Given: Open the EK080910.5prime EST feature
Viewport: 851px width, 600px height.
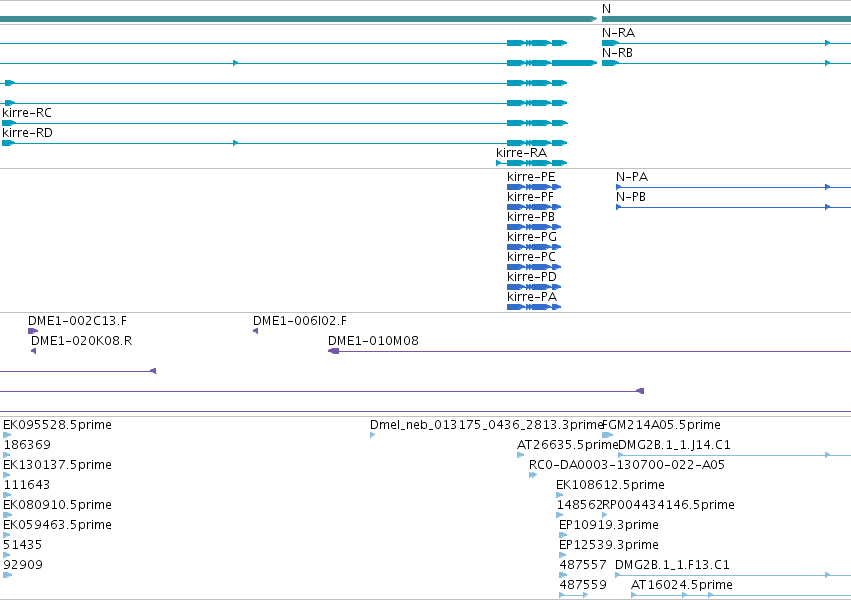Looking at the screenshot, I should click(7, 515).
